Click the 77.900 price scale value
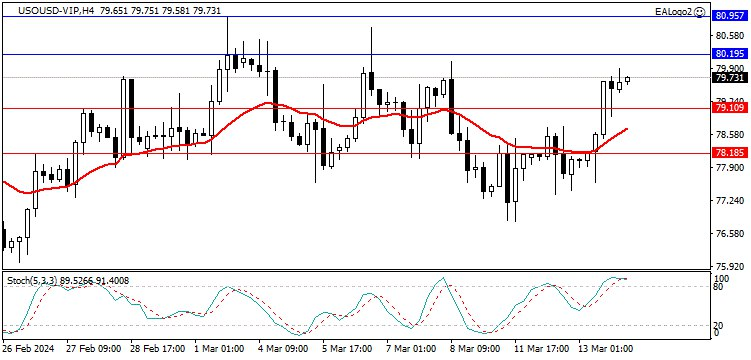751x360 pixels. (x=729, y=168)
